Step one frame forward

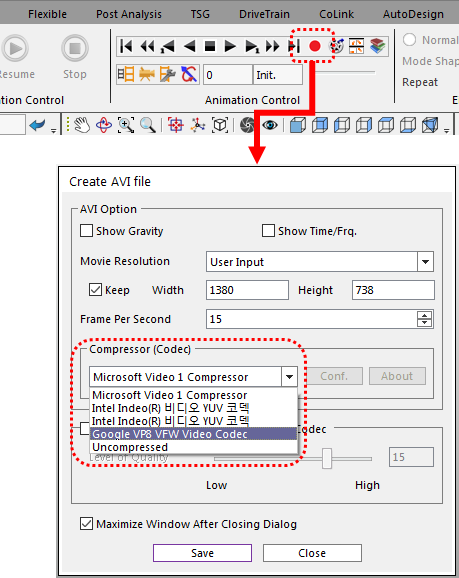(252, 46)
